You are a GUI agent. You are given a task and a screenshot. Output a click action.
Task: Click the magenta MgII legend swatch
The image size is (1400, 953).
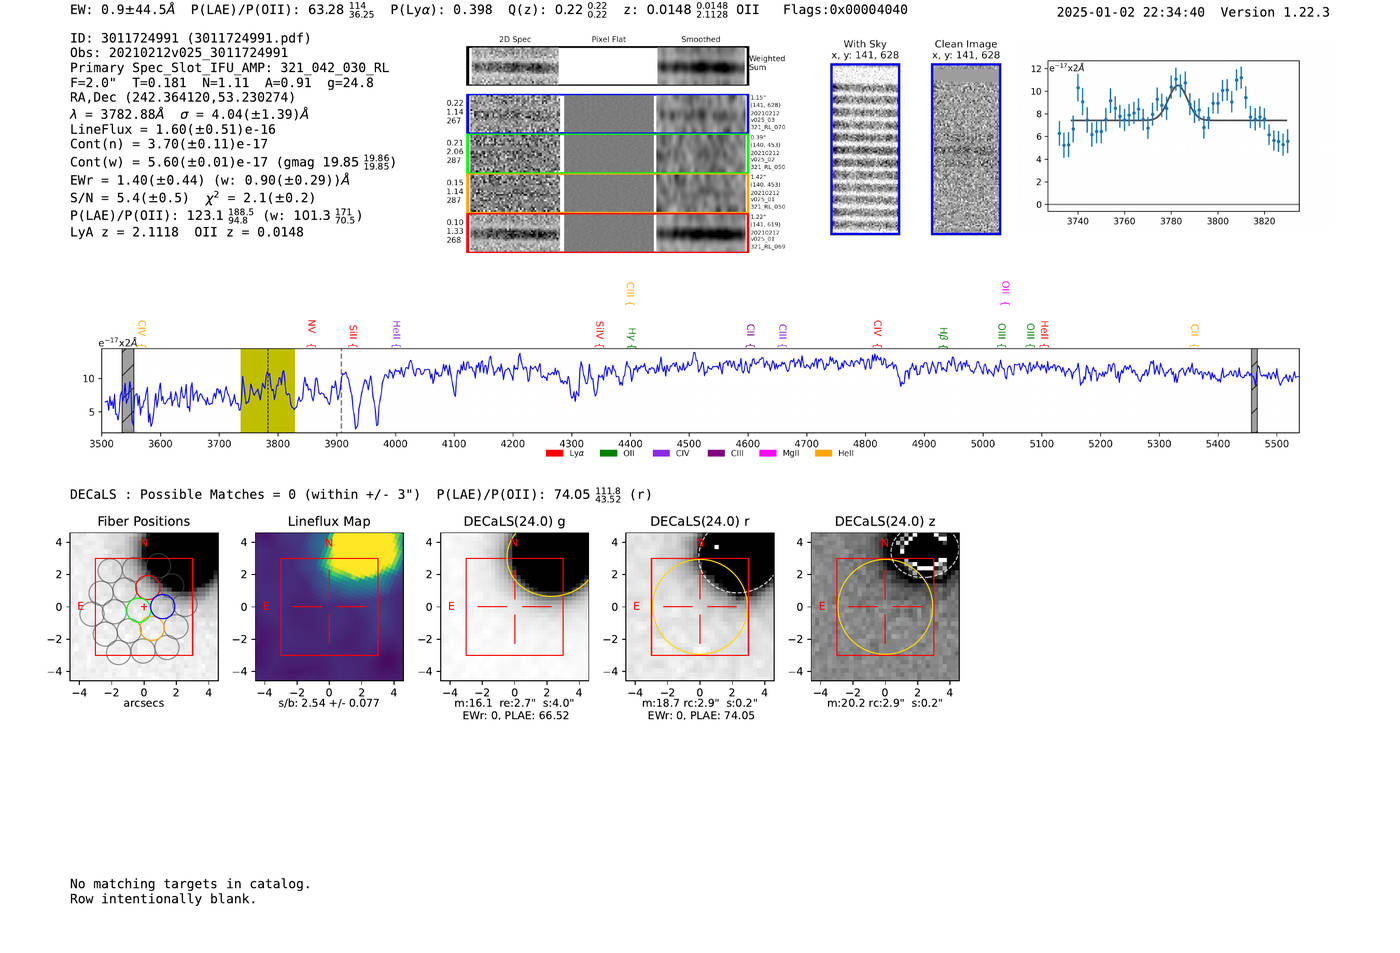tap(768, 454)
